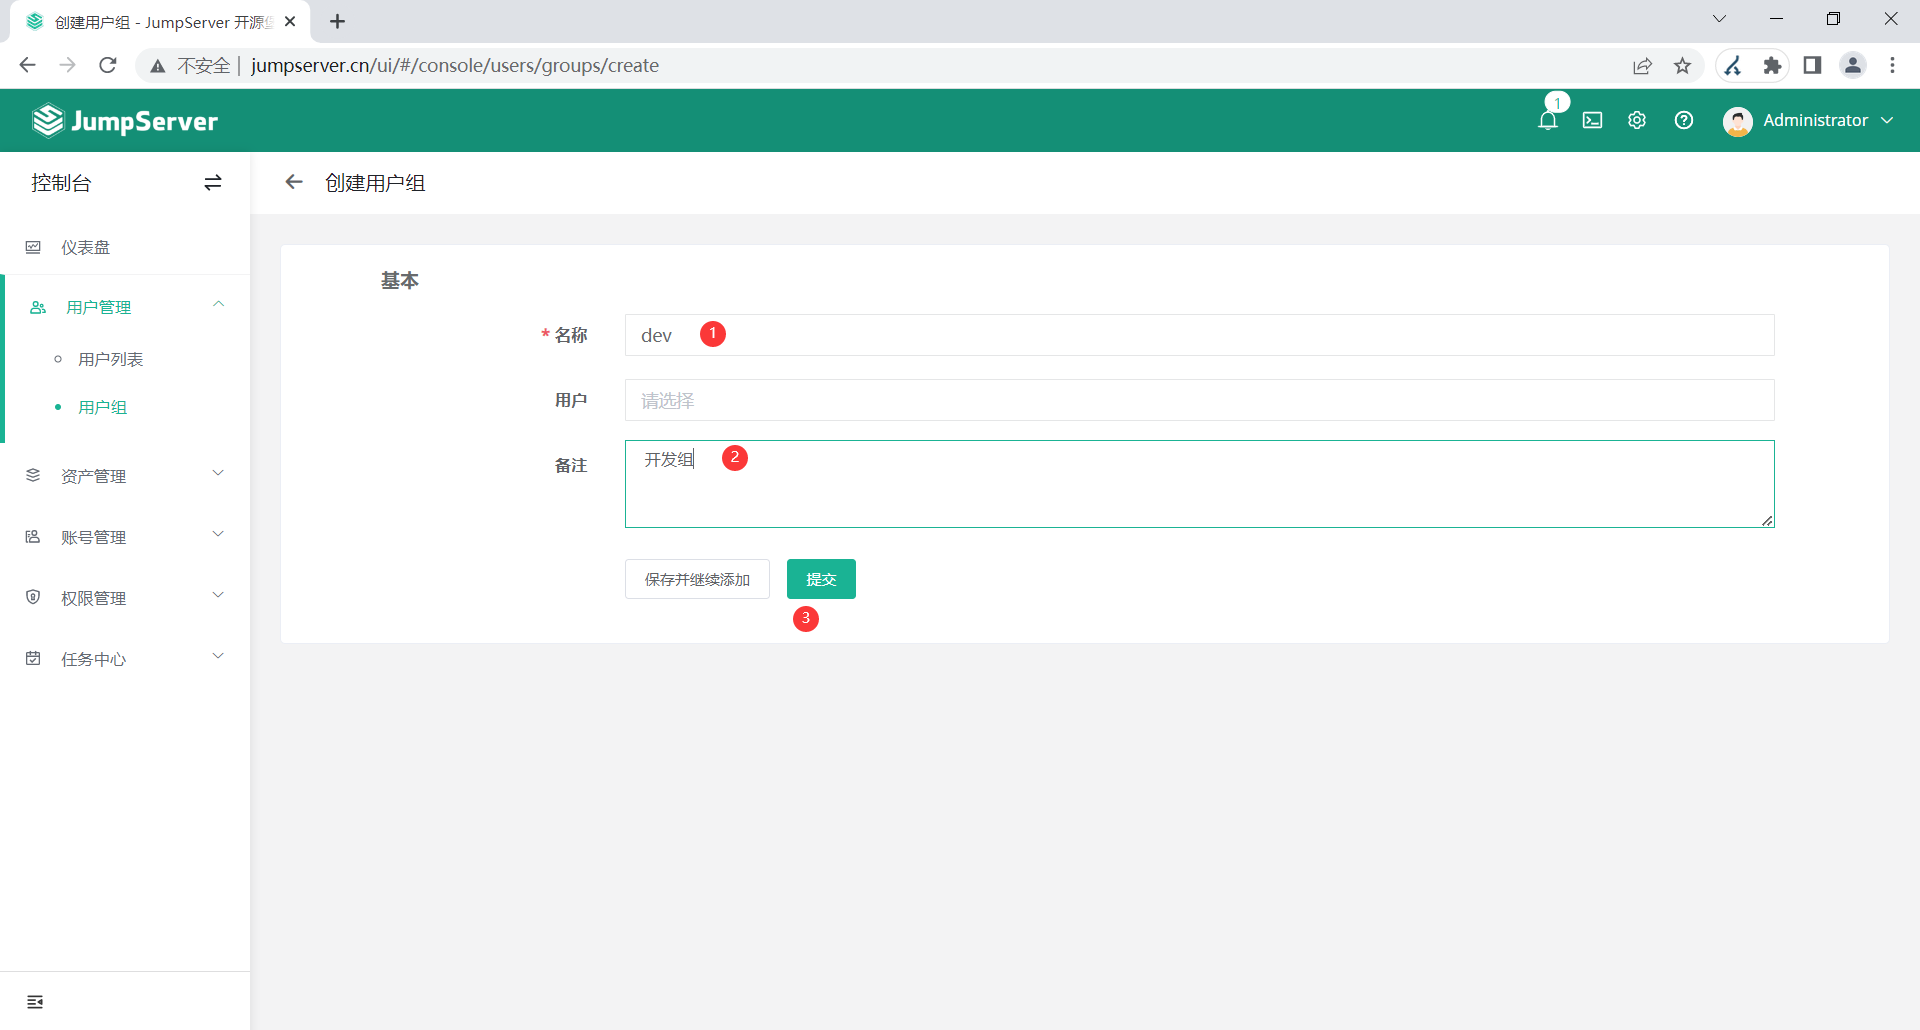Click the task center icon beside 任务中心

coord(33,659)
